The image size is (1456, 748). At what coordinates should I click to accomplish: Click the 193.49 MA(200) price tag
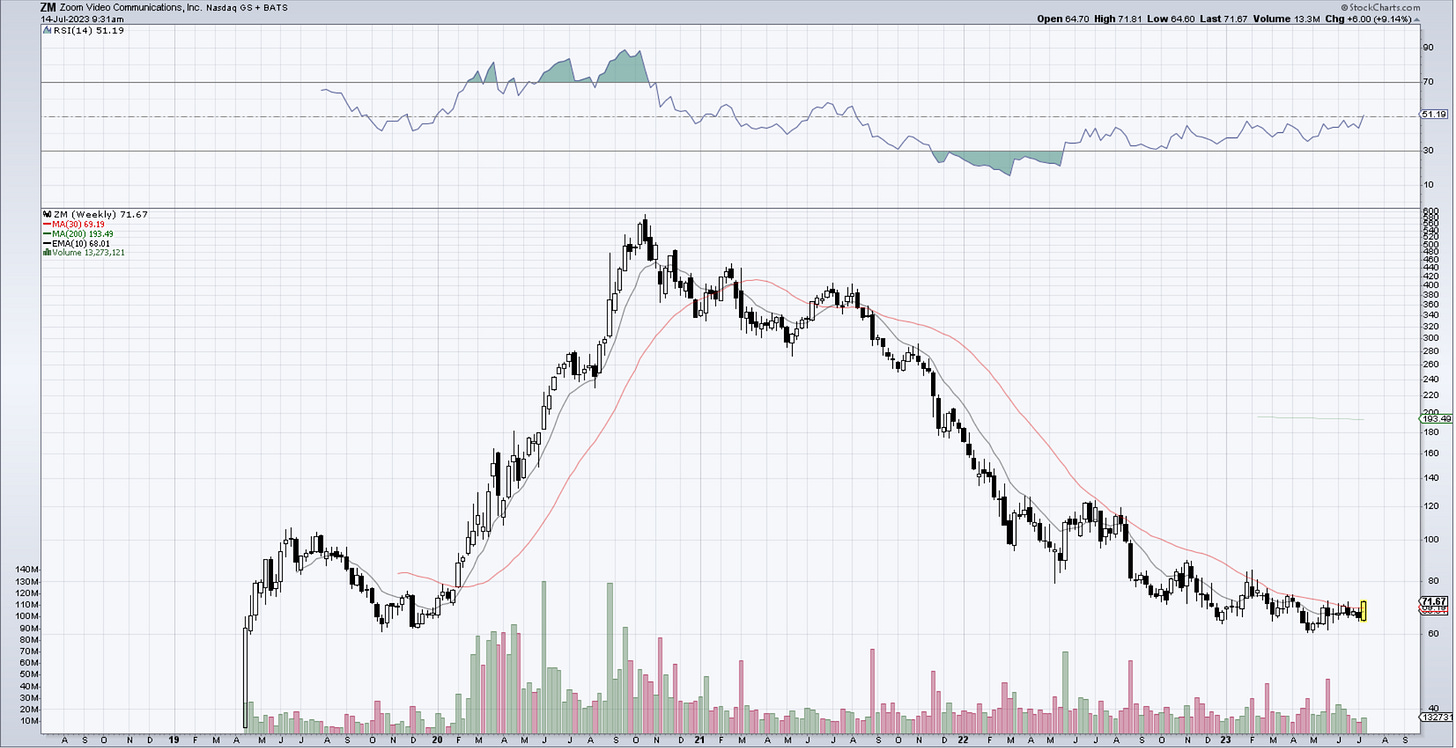click(x=1435, y=420)
